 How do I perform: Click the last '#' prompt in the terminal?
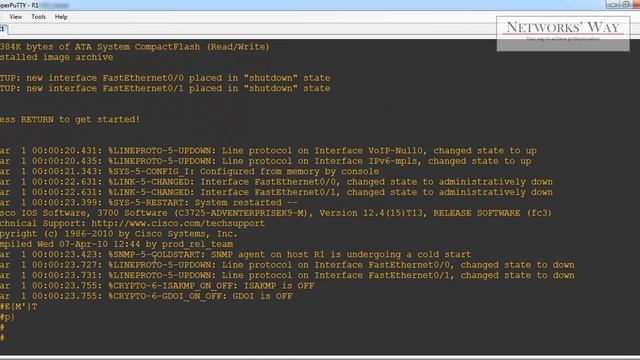pos(2,338)
